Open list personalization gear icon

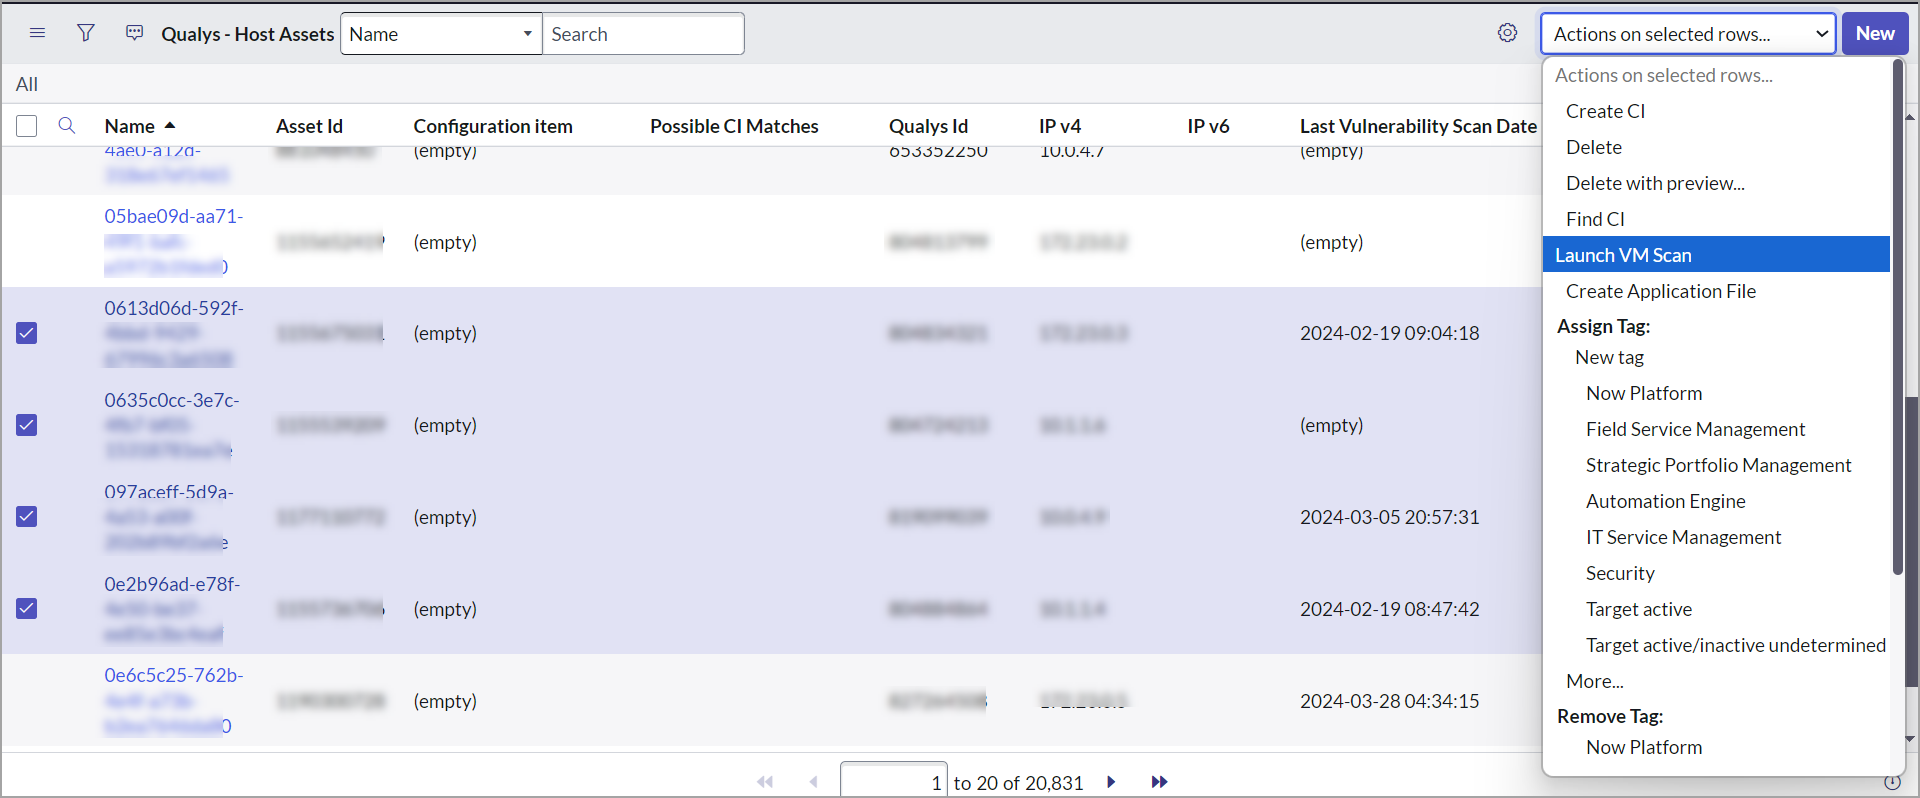tap(1507, 33)
